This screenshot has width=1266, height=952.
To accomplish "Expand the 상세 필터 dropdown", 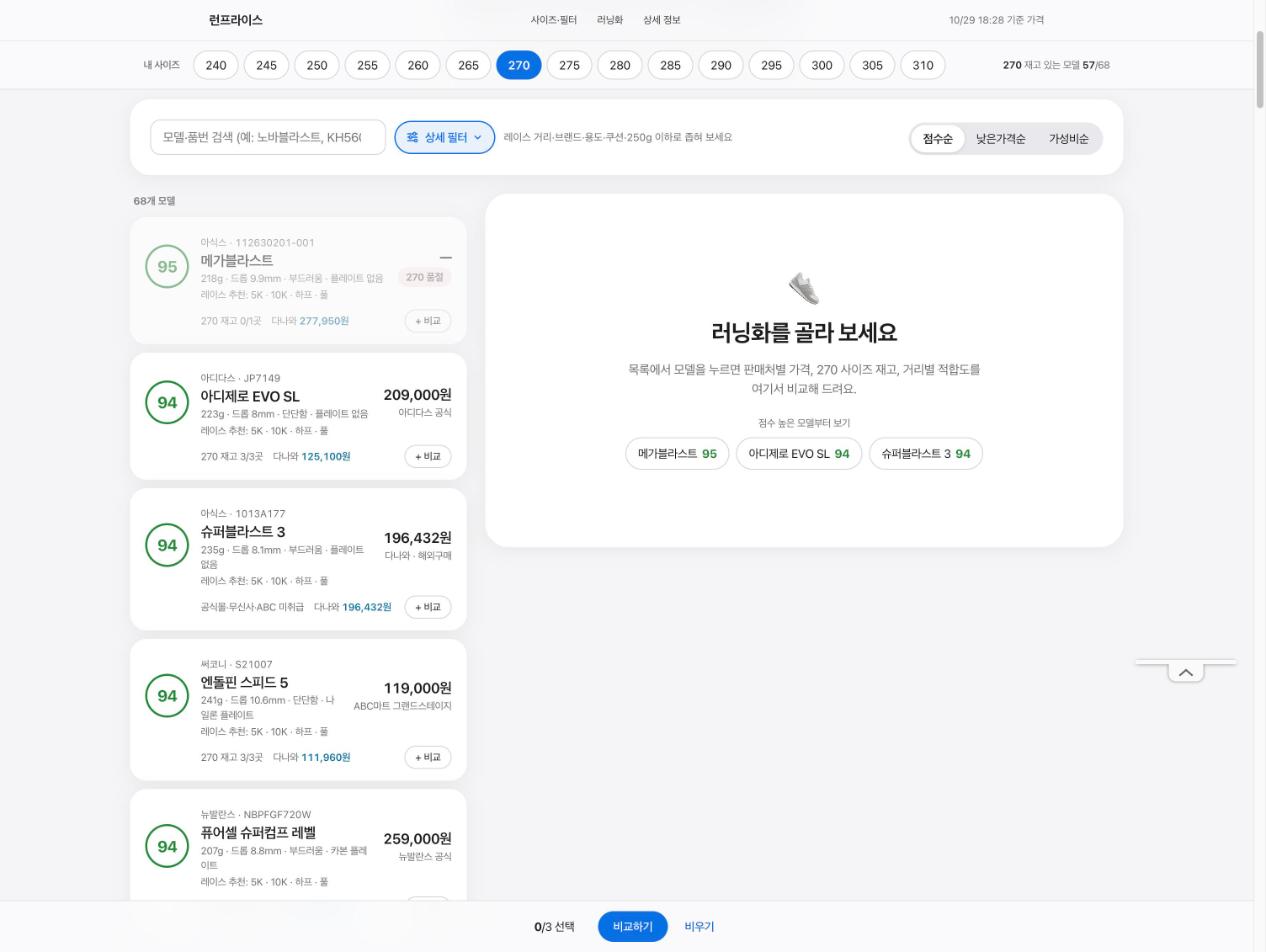I will click(445, 137).
